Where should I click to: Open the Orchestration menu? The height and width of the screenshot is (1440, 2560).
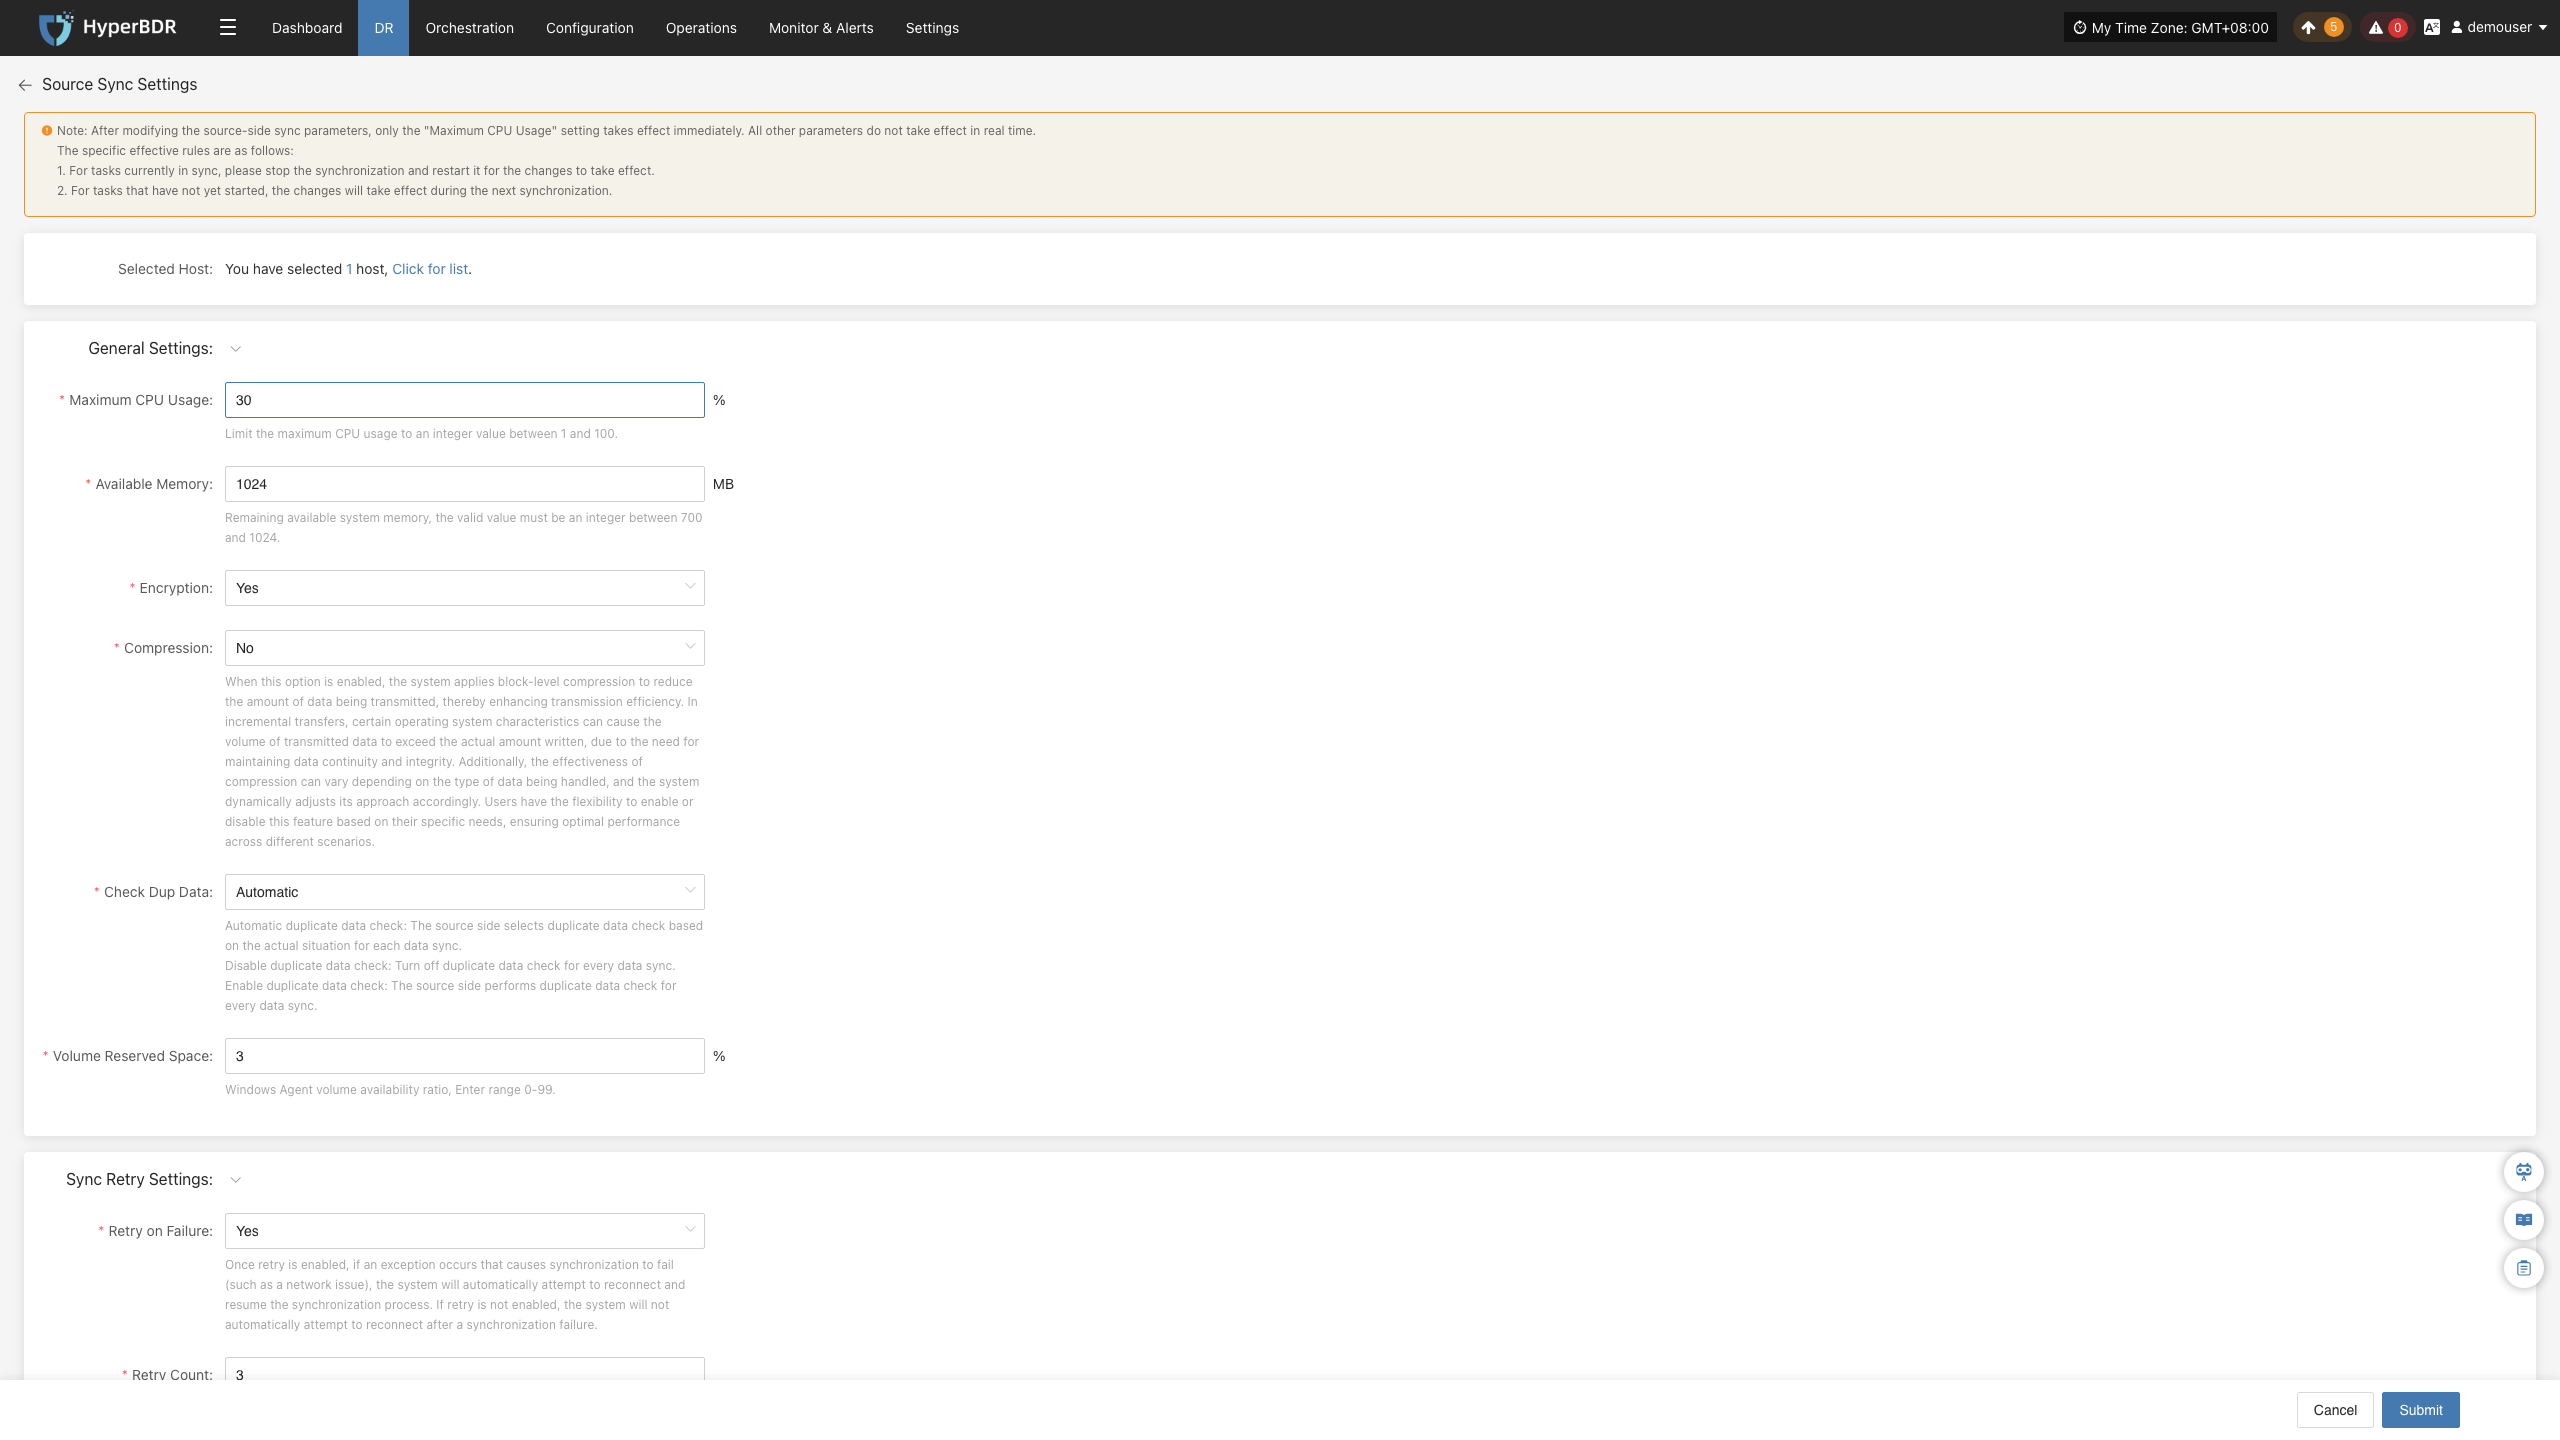(470, 28)
